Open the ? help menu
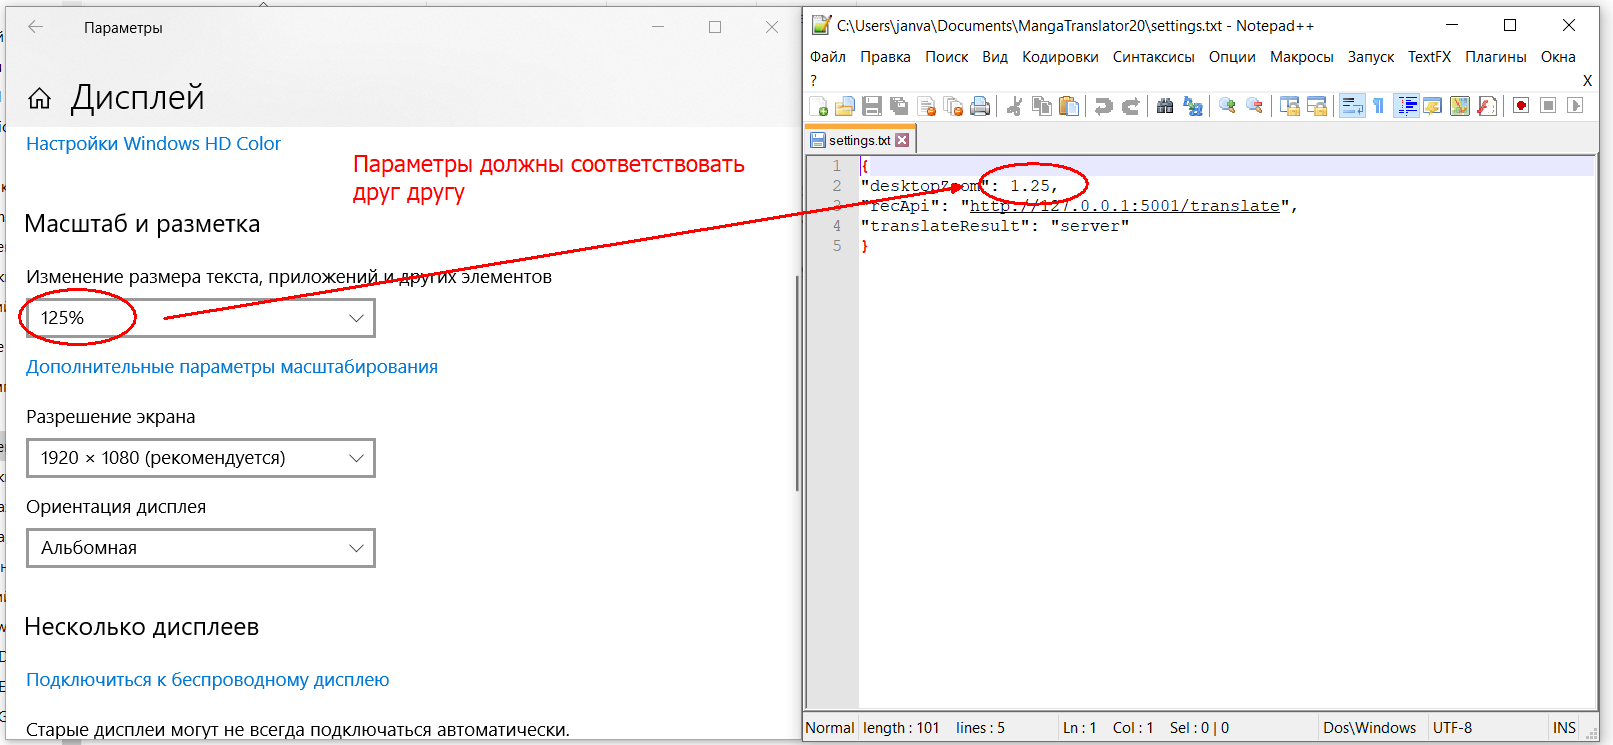This screenshot has height=745, width=1613. click(x=813, y=80)
